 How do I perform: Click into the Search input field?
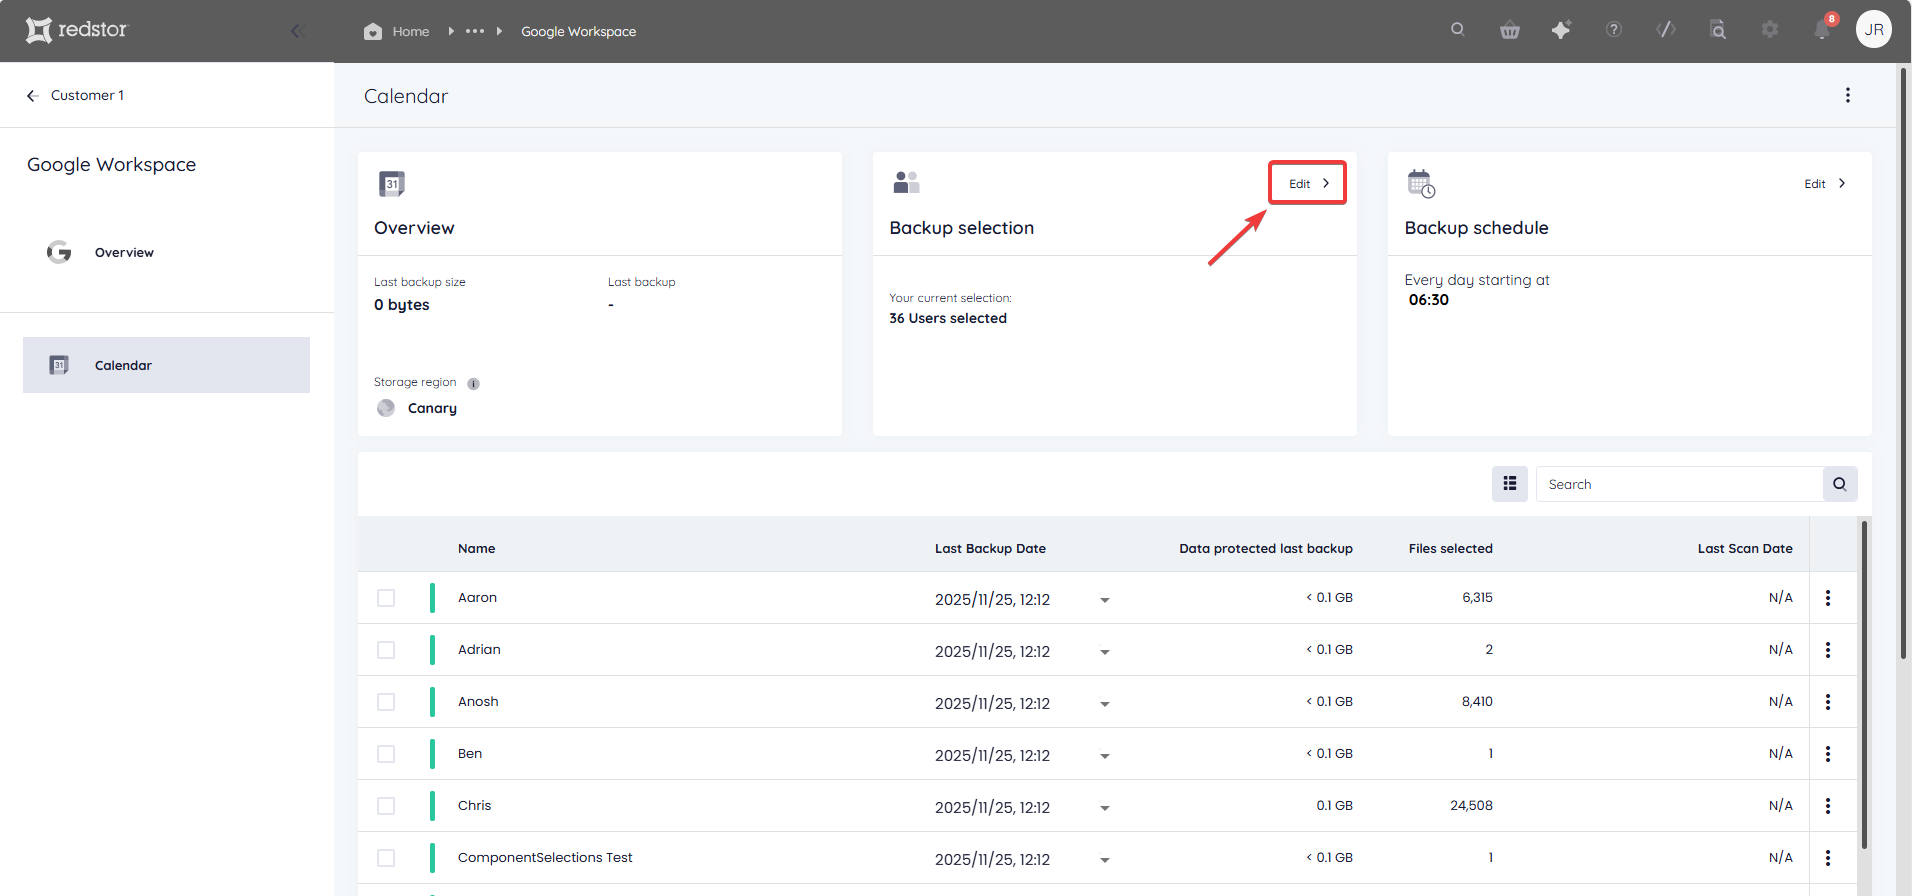1679,484
